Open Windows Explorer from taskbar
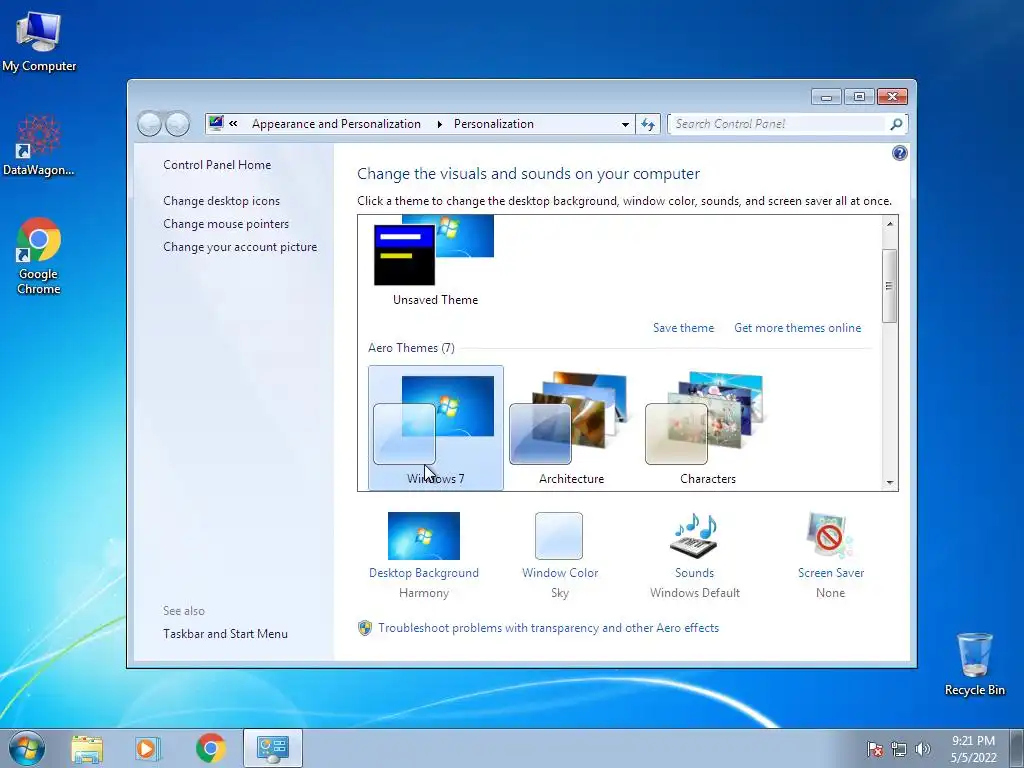Image resolution: width=1024 pixels, height=768 pixels. click(87, 748)
